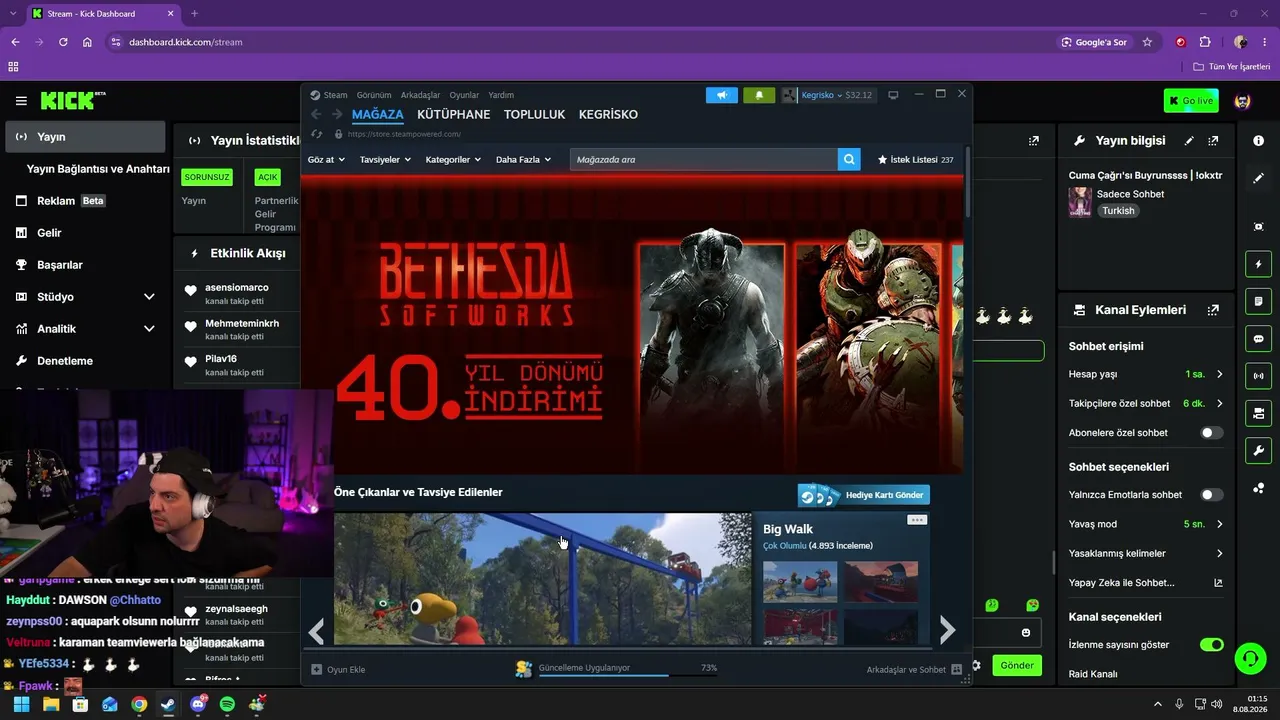
Task: Click the info icon in Kick right rail
Action: pyautogui.click(x=1258, y=141)
